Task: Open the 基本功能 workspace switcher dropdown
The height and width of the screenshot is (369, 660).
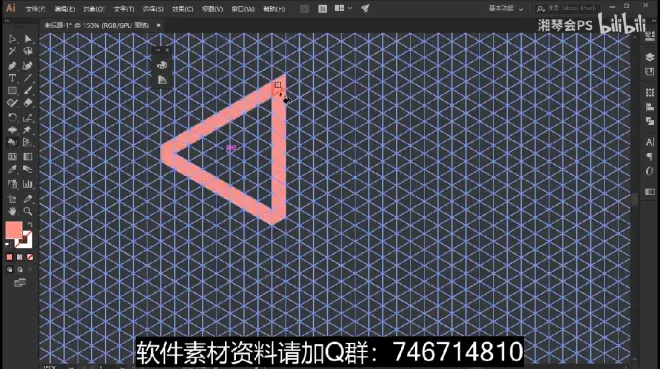Action: [506, 8]
